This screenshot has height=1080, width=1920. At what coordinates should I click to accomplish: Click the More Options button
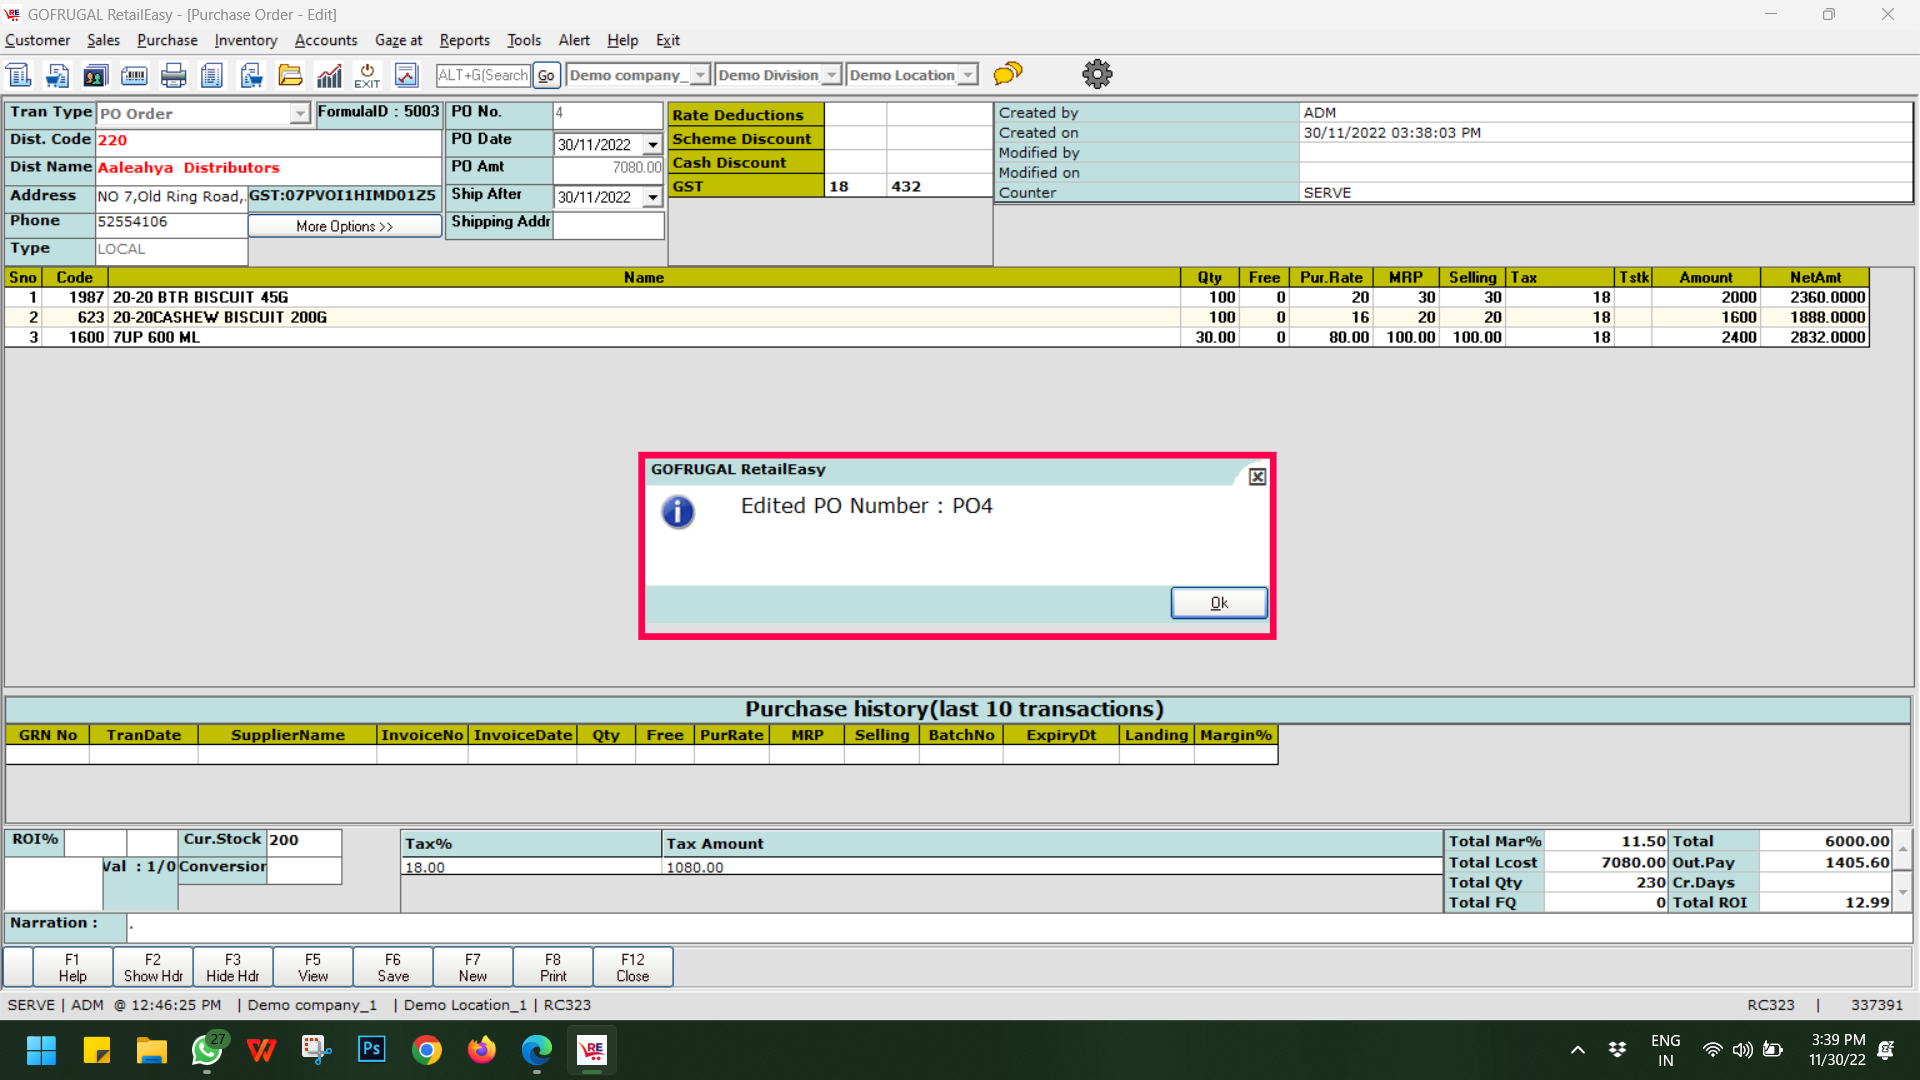coord(344,226)
